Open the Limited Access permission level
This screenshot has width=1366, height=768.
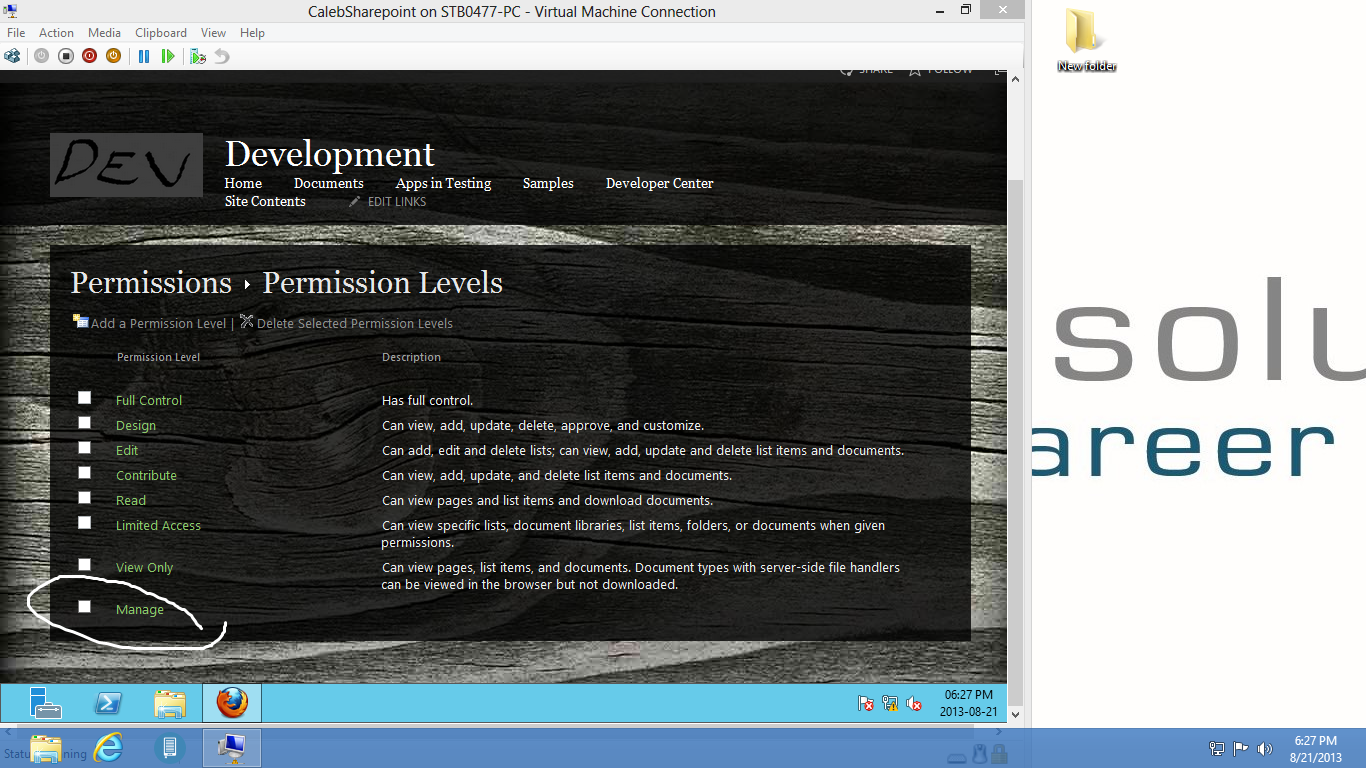(x=158, y=526)
